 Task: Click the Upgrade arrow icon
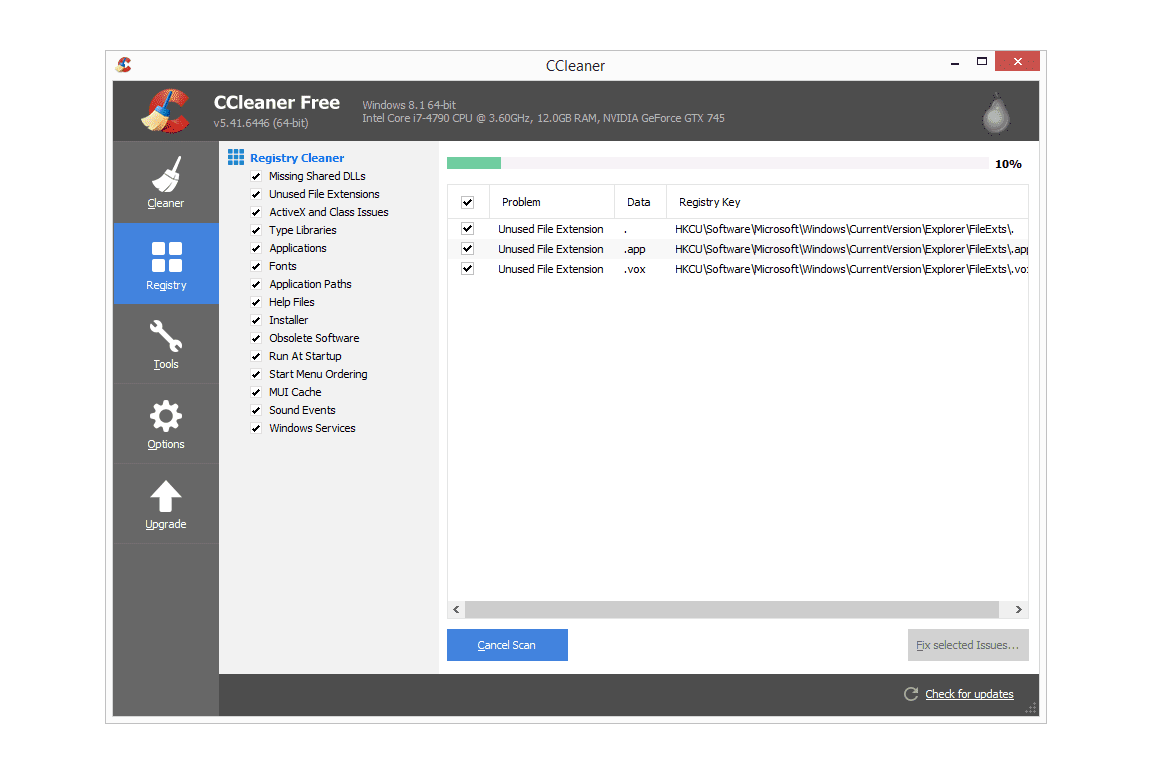pyautogui.click(x=166, y=496)
